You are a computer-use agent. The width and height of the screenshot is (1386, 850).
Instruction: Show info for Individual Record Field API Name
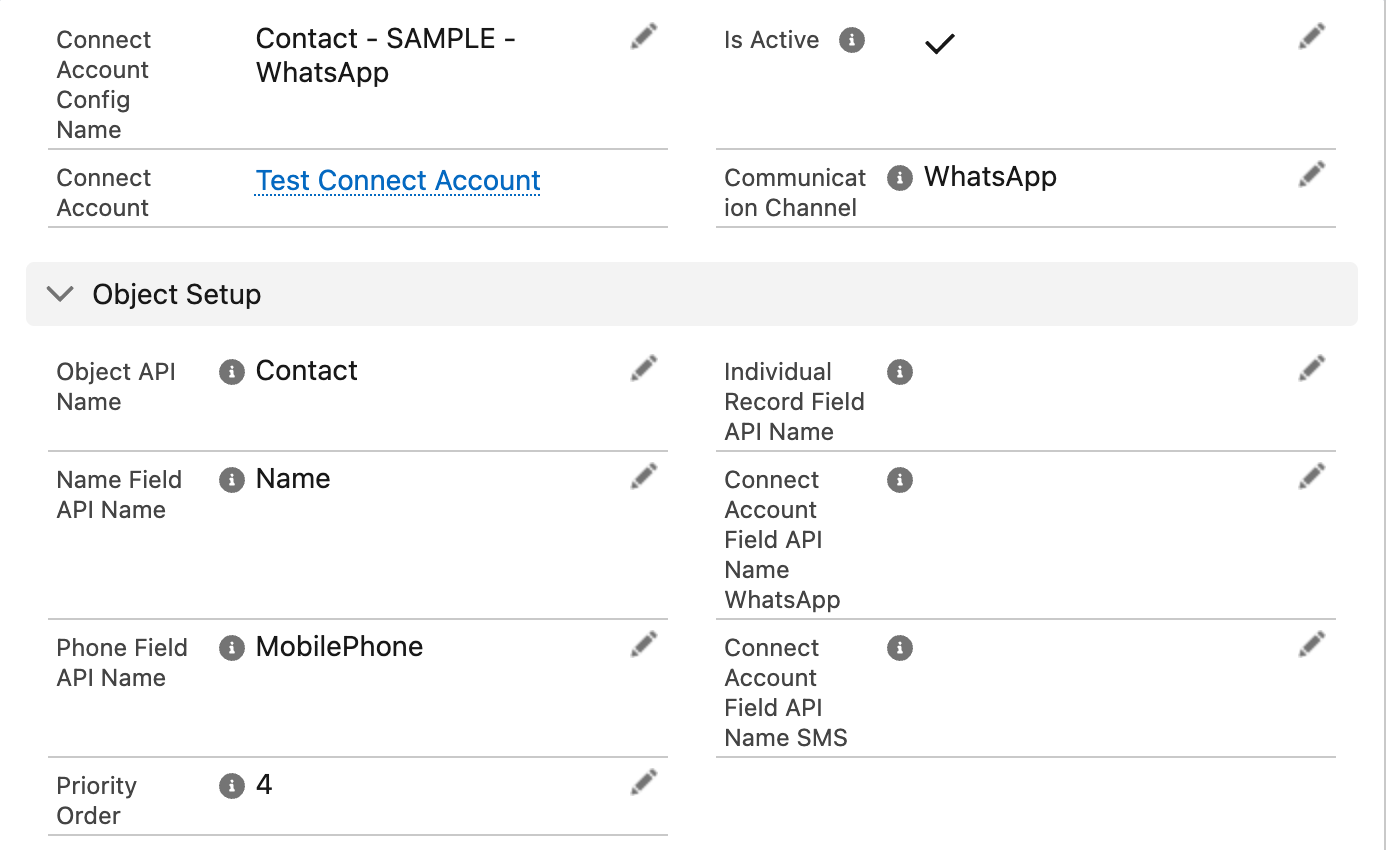[900, 372]
